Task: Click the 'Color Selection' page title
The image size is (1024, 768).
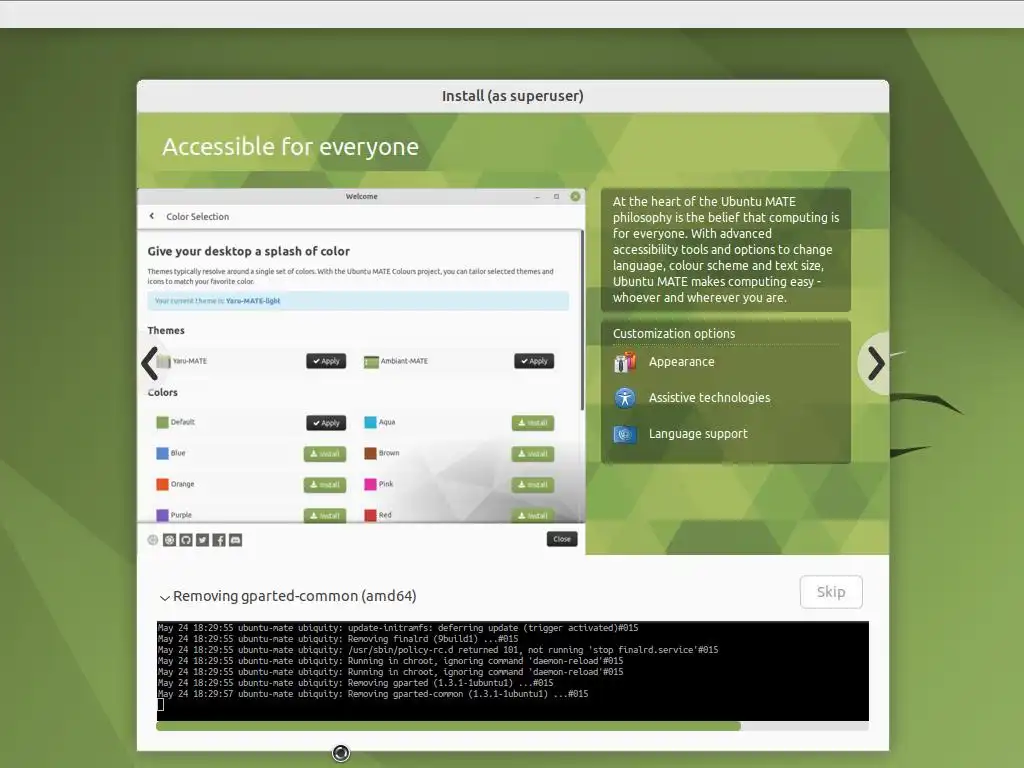Action: coord(197,217)
